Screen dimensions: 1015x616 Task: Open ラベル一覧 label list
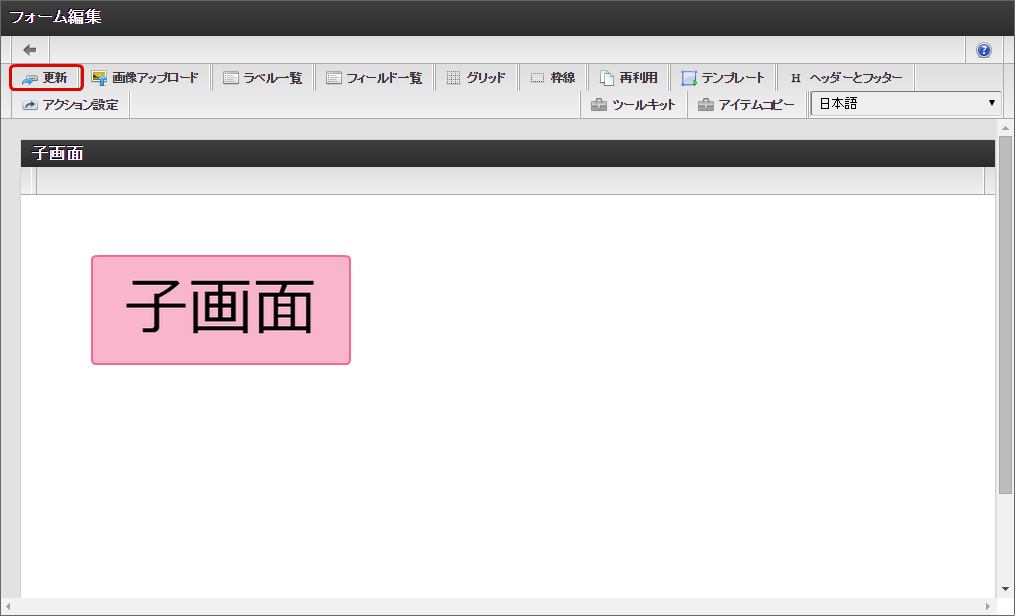(x=262, y=78)
